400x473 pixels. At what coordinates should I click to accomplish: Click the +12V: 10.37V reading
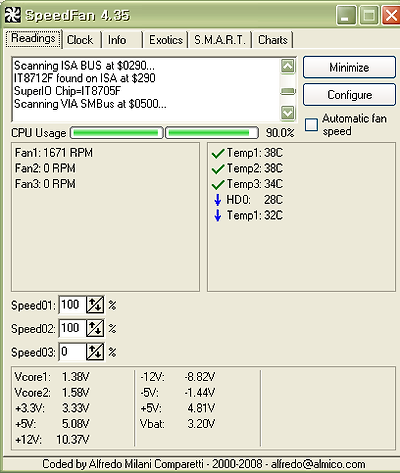pos(52,440)
